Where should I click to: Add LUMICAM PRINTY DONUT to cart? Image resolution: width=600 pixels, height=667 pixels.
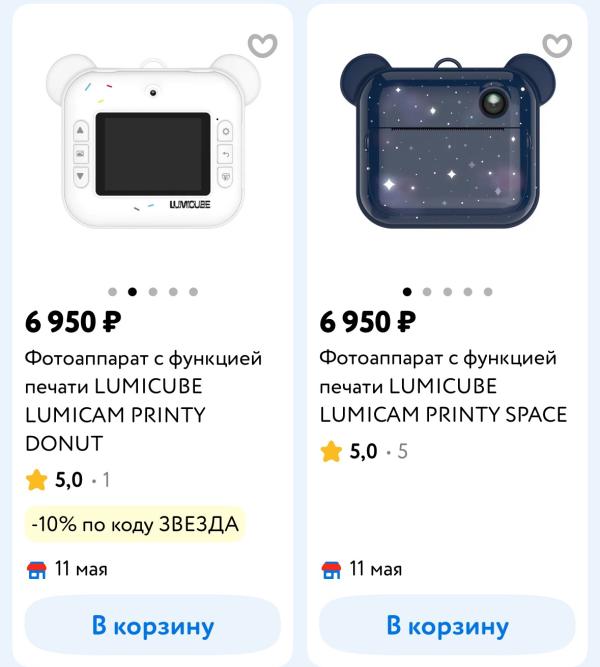coord(152,626)
